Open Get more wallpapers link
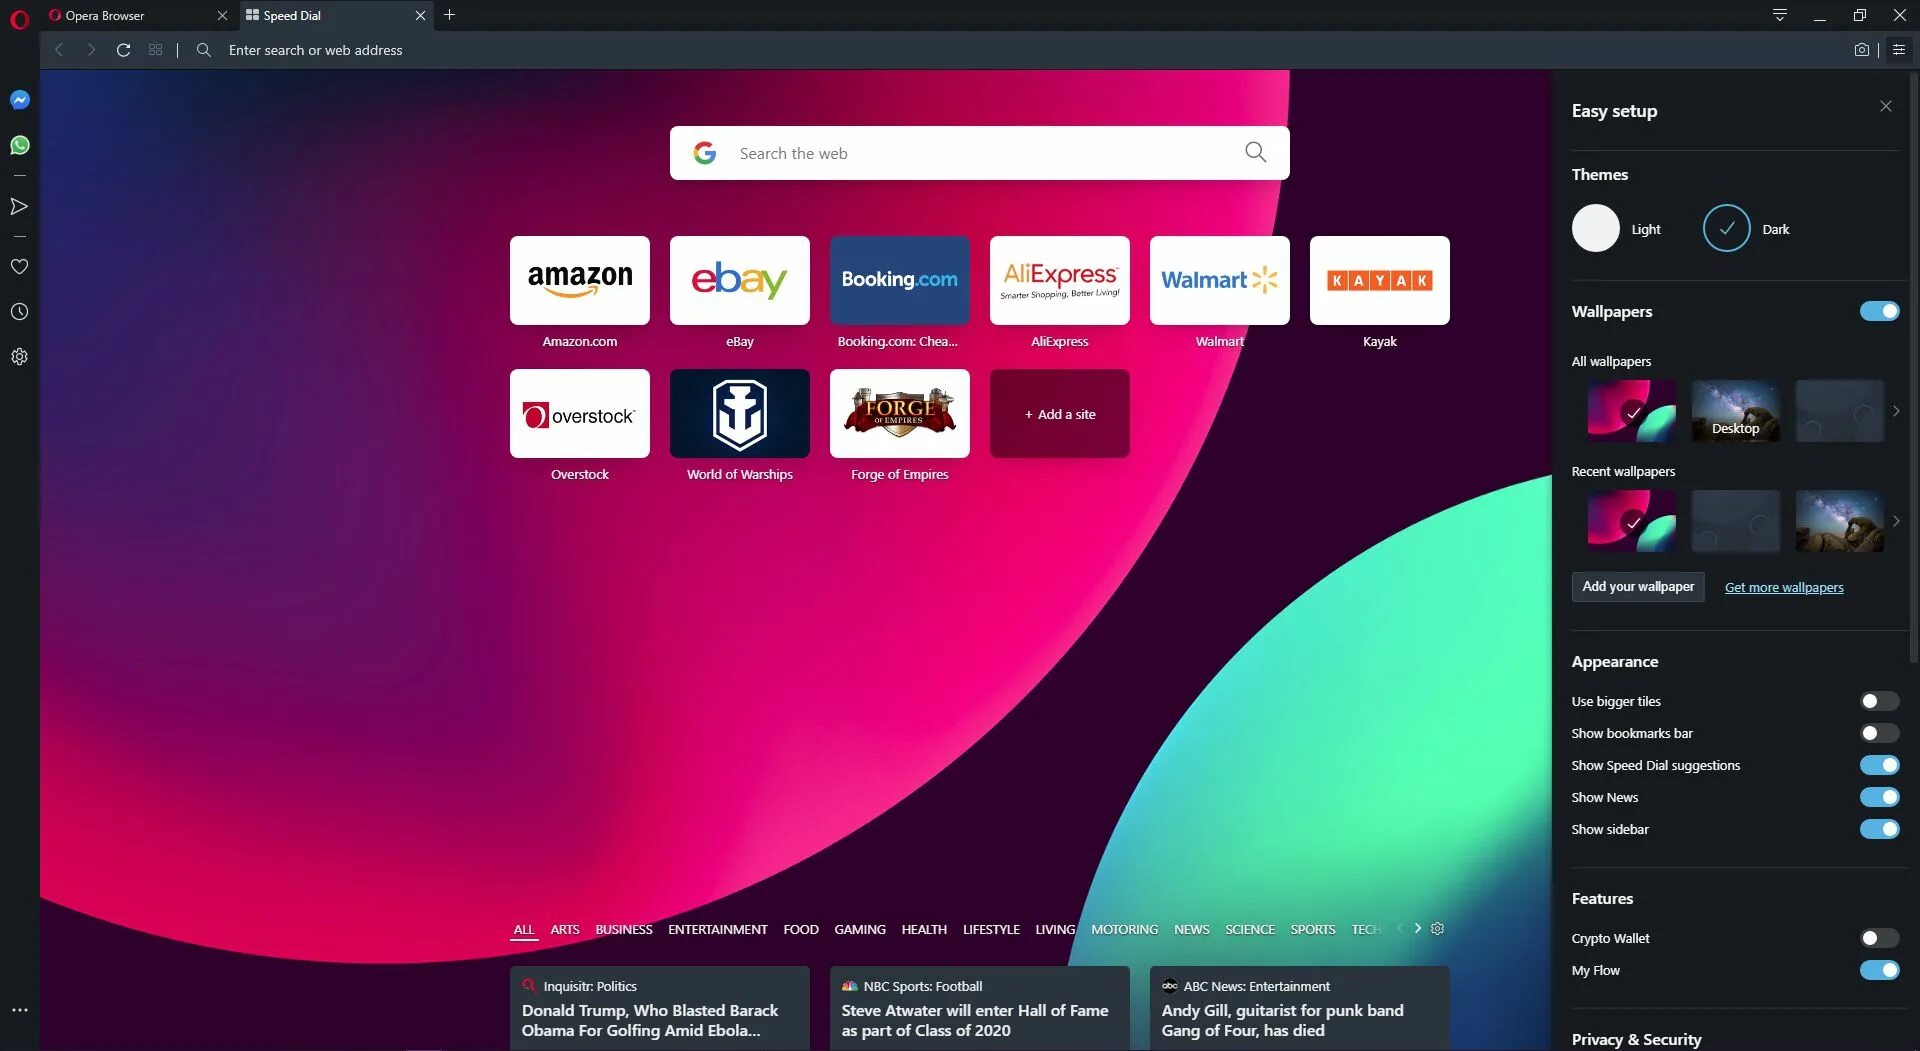 [1784, 587]
